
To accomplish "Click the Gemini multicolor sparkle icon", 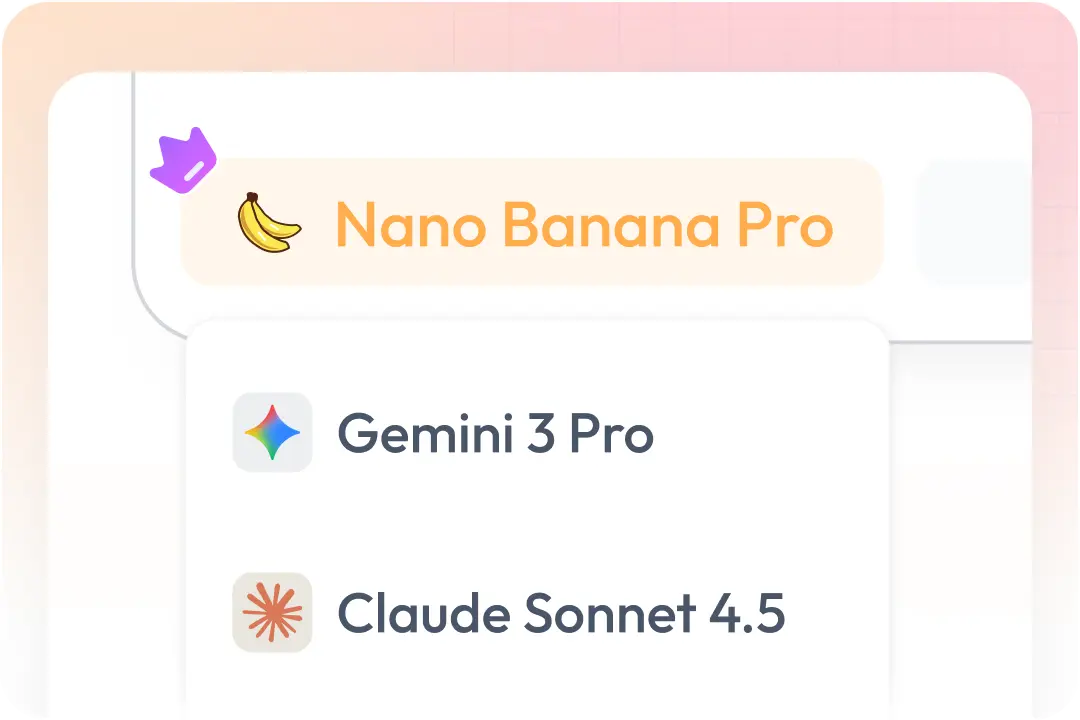I will coord(272,432).
